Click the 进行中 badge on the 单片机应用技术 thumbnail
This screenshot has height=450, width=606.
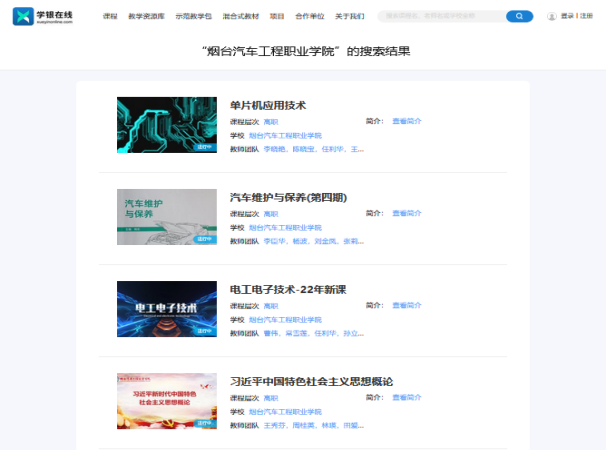(204, 147)
